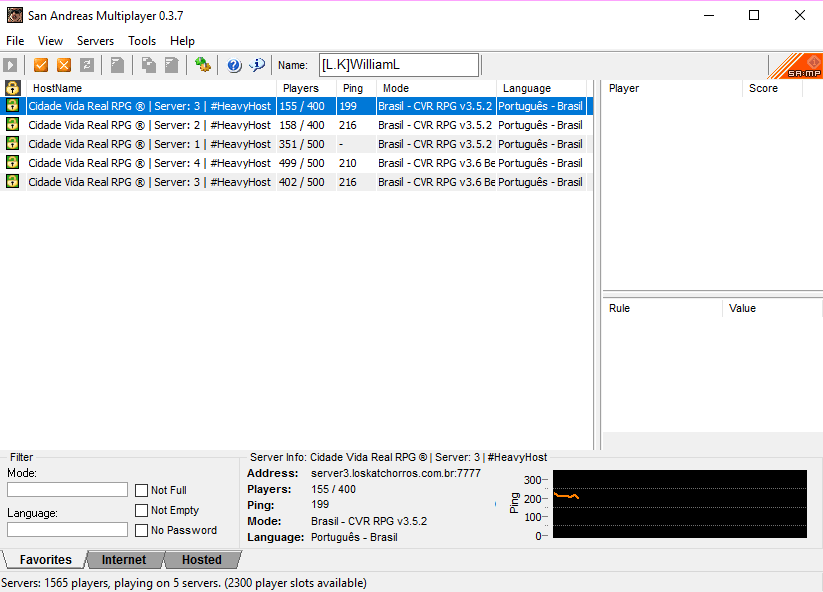823x592 pixels.
Task: Click into the Mode filter text box
Action: click(x=67, y=490)
